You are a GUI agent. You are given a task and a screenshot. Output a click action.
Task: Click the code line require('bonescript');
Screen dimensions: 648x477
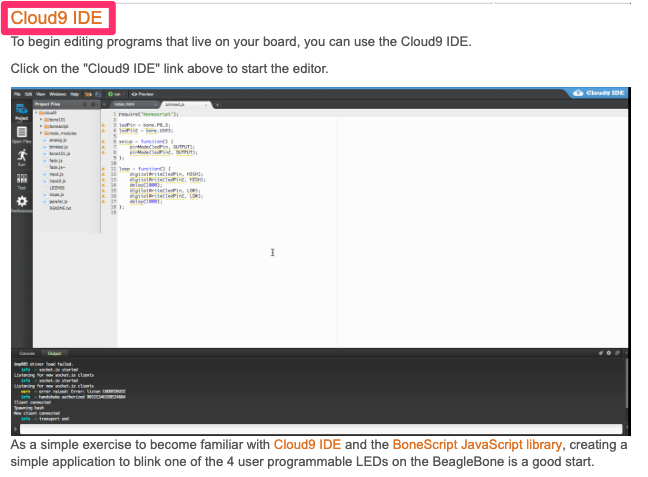click(148, 114)
